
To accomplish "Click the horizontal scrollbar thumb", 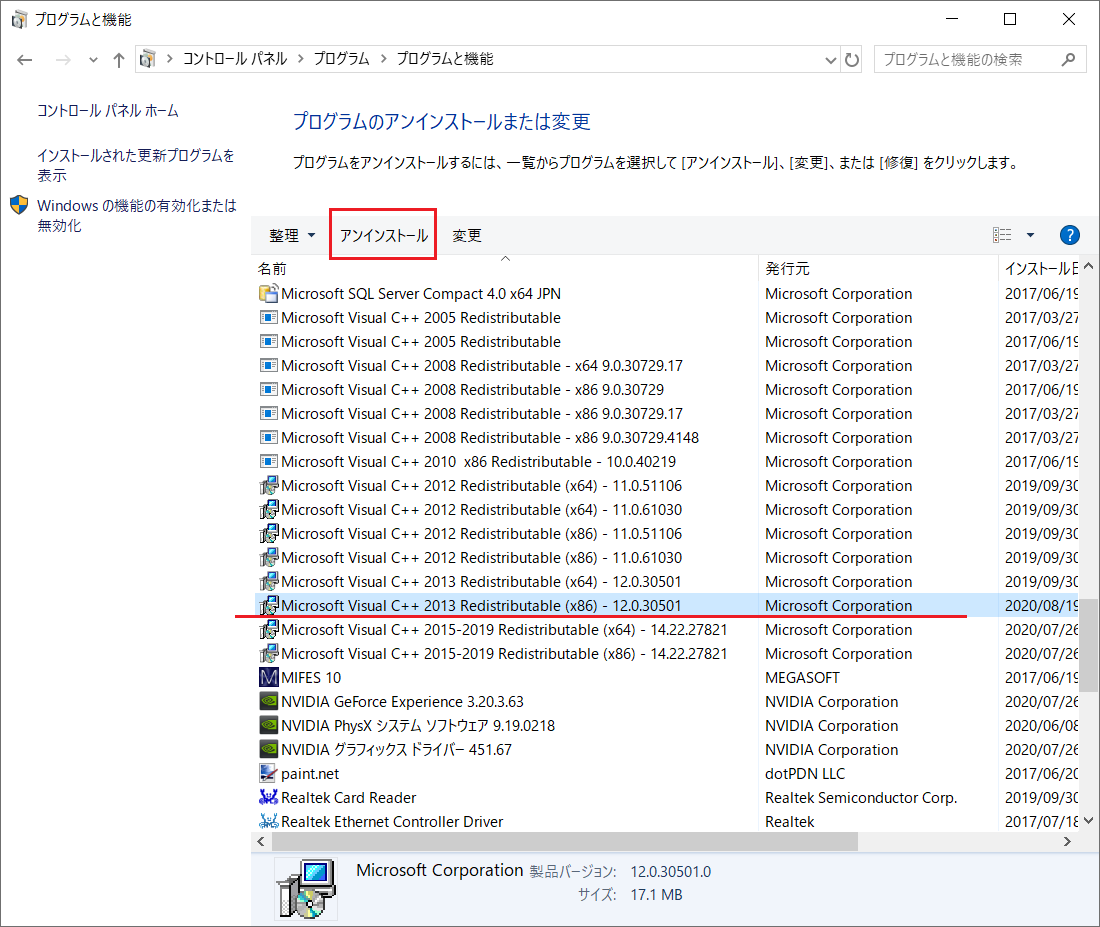I will click(x=565, y=841).
